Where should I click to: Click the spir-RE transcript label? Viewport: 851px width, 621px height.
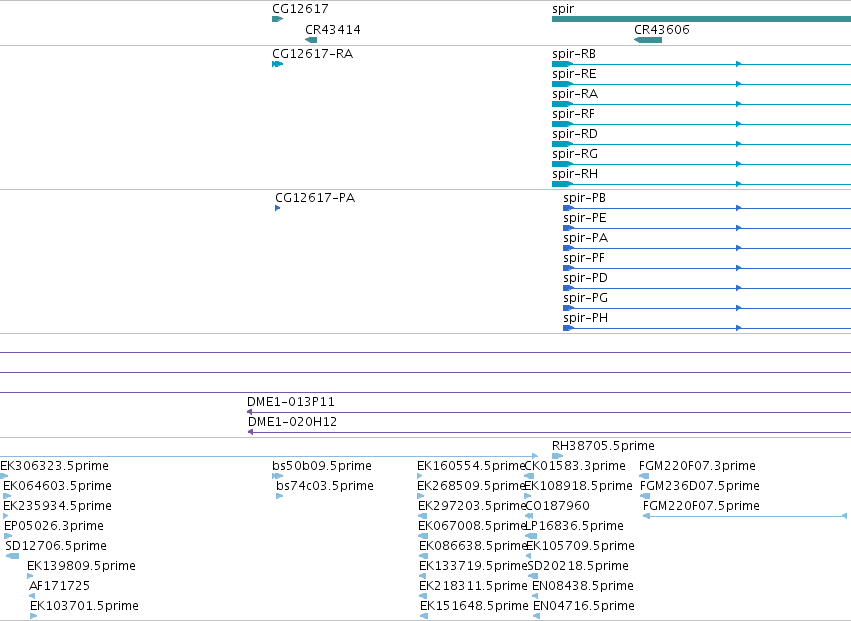(x=574, y=74)
